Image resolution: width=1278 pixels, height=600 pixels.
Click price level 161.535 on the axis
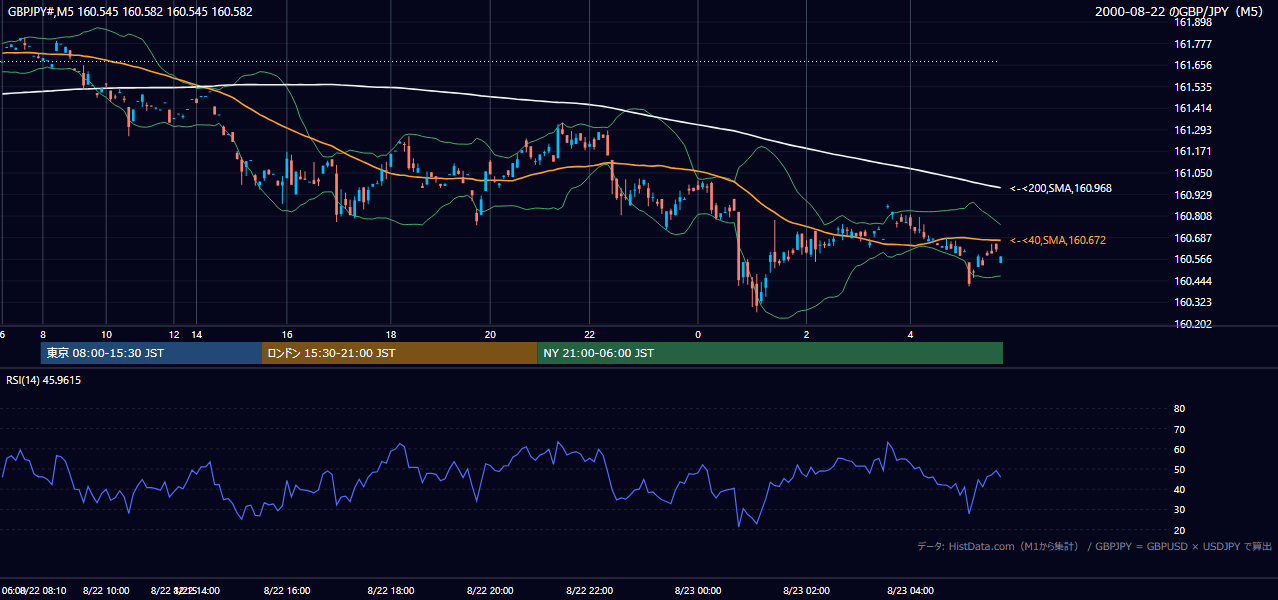(1192, 87)
